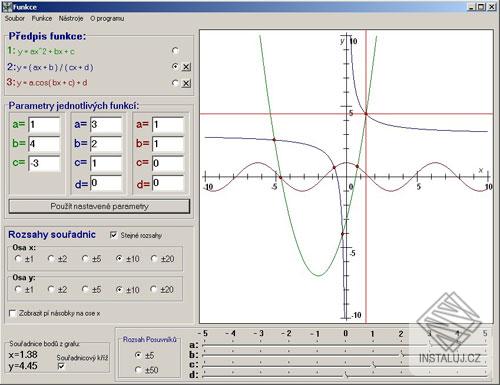Click function 1 formula y=ax^2+bx+c

pos(46,52)
